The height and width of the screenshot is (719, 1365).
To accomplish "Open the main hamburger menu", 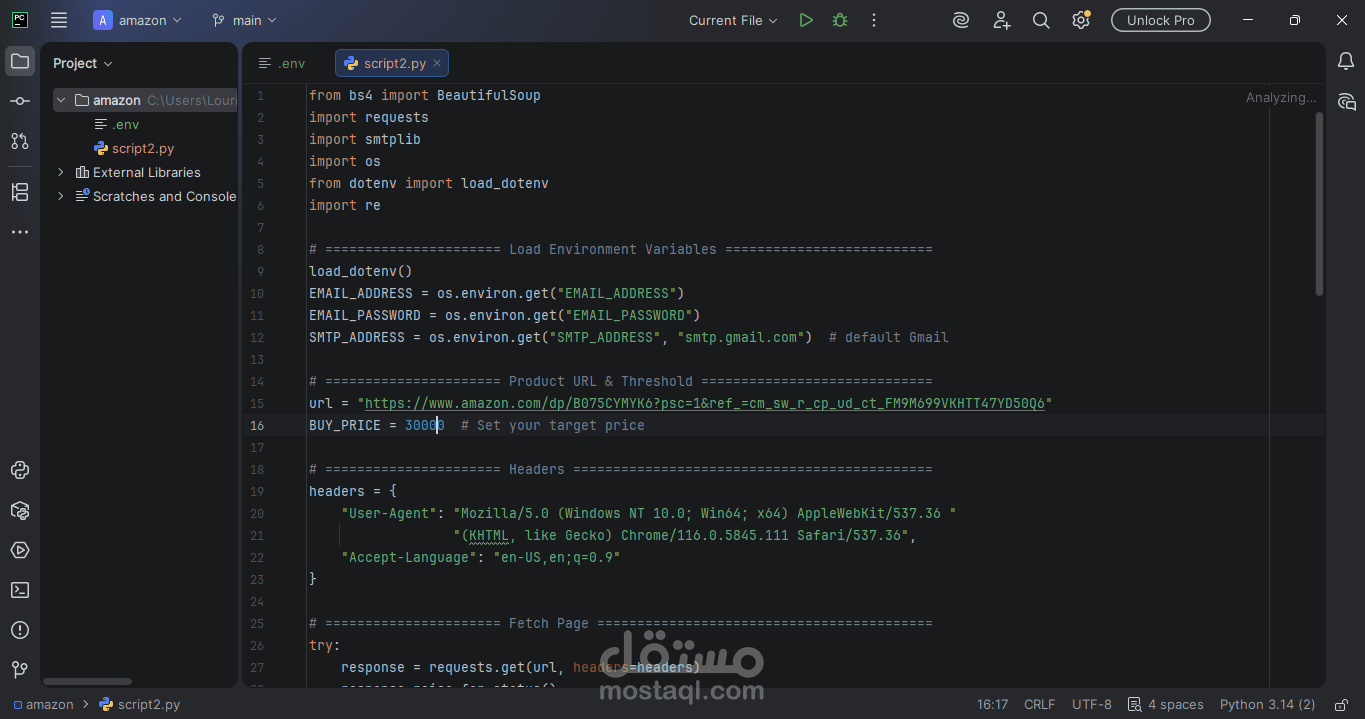I will pos(59,20).
